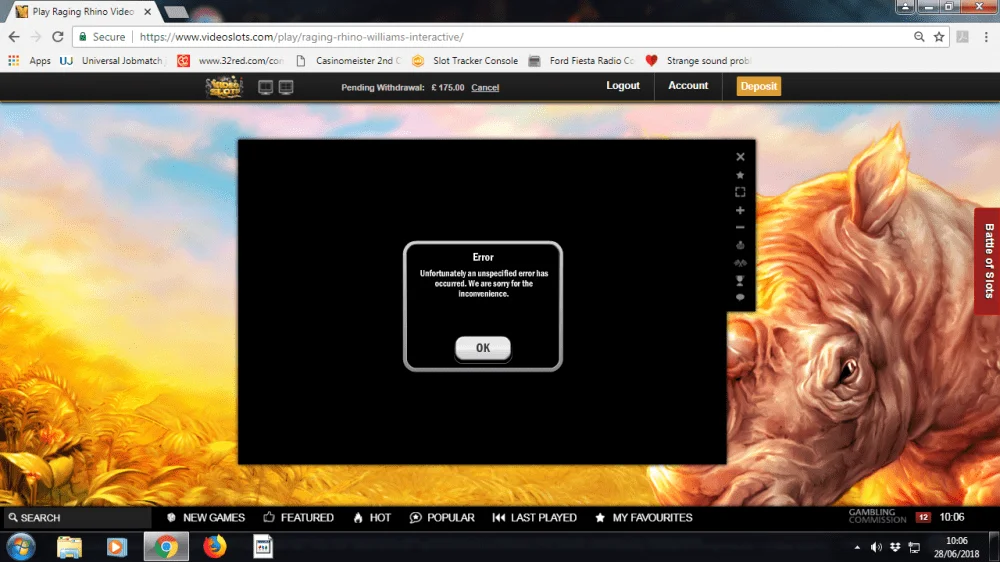This screenshot has width=1000, height=562.
Task: Shrink the game window with the minus icon
Action: pyautogui.click(x=740, y=227)
